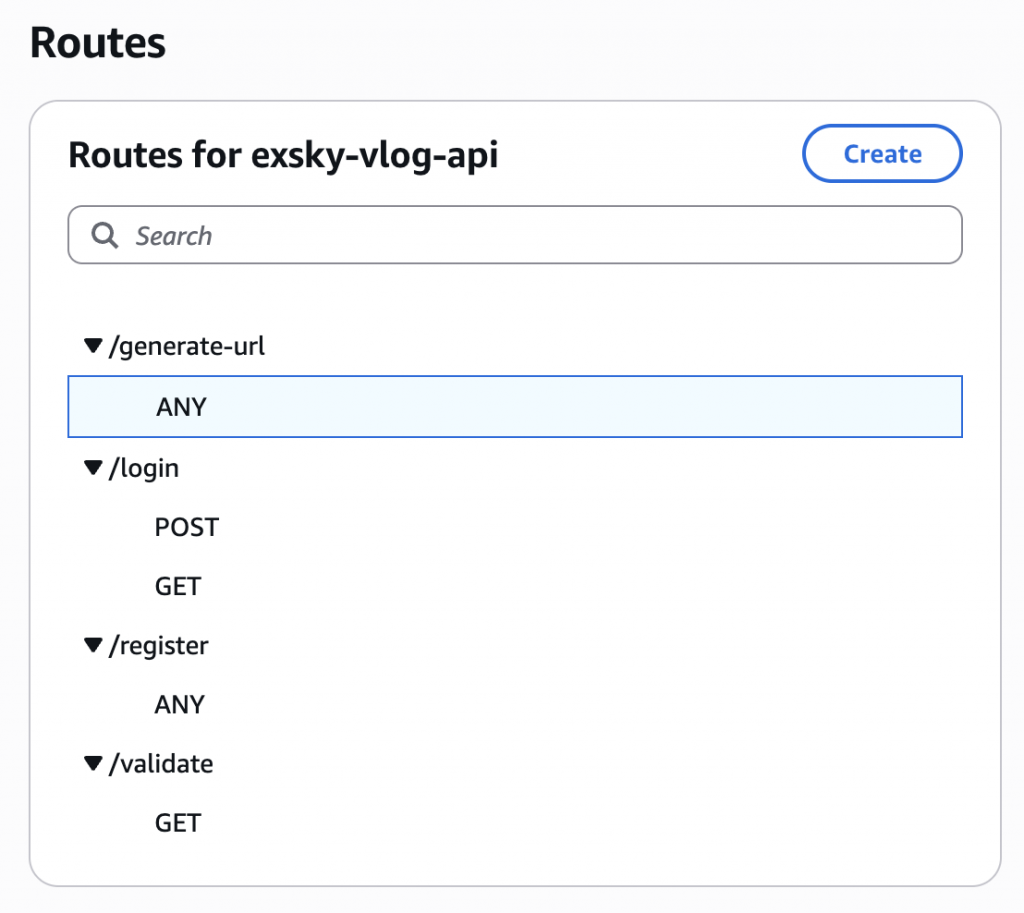Image resolution: width=1024 pixels, height=913 pixels.
Task: Click the /login route label
Action: (x=144, y=467)
